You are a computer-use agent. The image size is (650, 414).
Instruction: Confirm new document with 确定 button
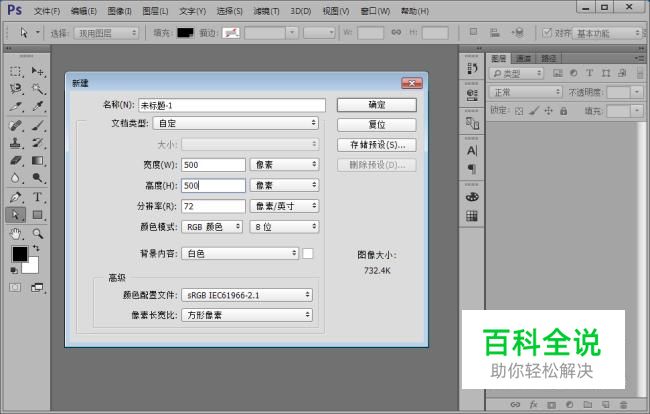(377, 105)
